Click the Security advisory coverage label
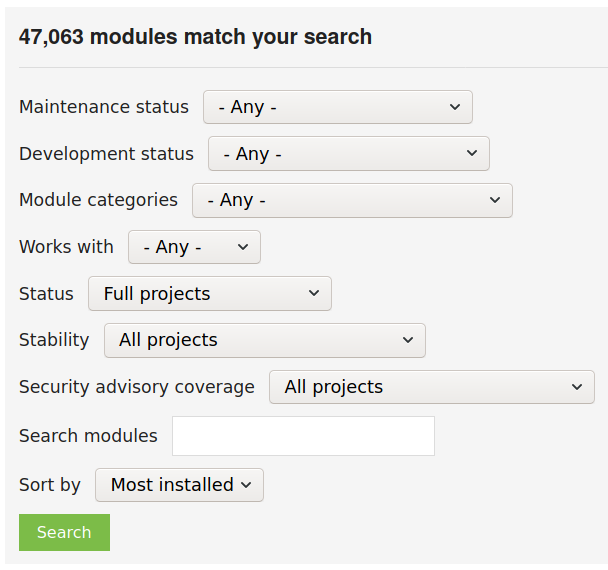Viewport: 608px width, 570px height. click(x=137, y=387)
